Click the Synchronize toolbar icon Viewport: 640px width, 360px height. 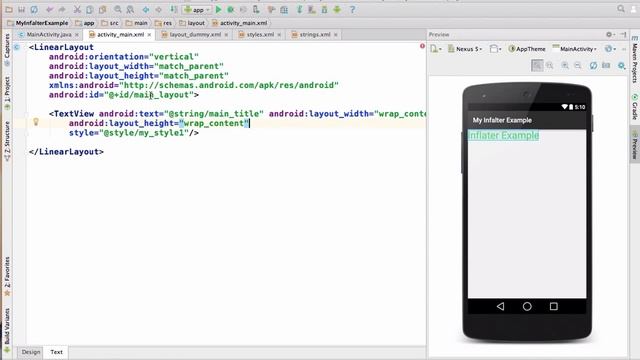click(x=34, y=9)
